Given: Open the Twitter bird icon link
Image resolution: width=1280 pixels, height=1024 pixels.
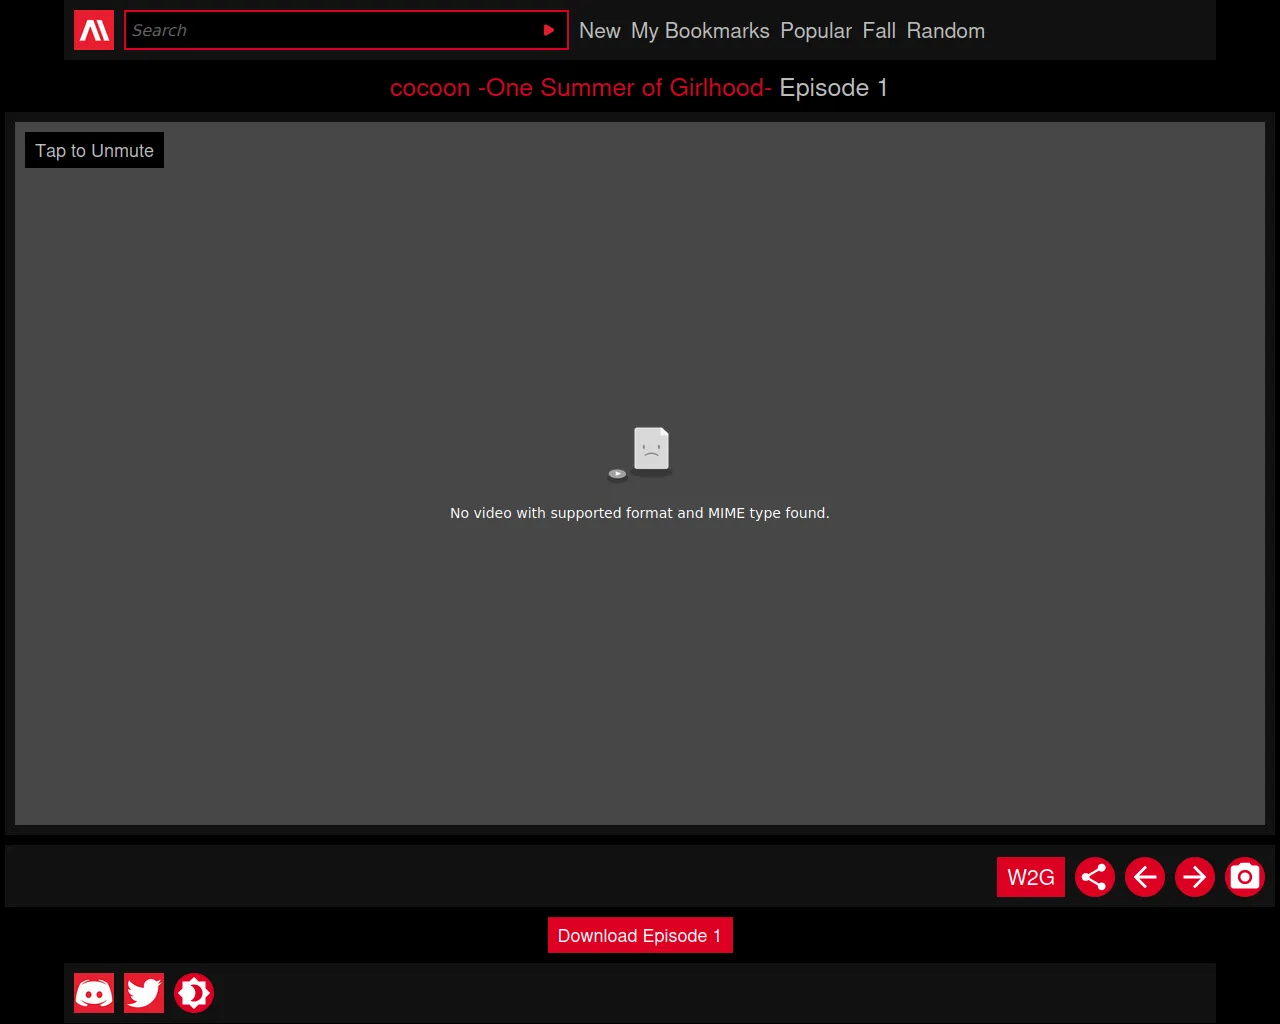Looking at the screenshot, I should coord(144,993).
